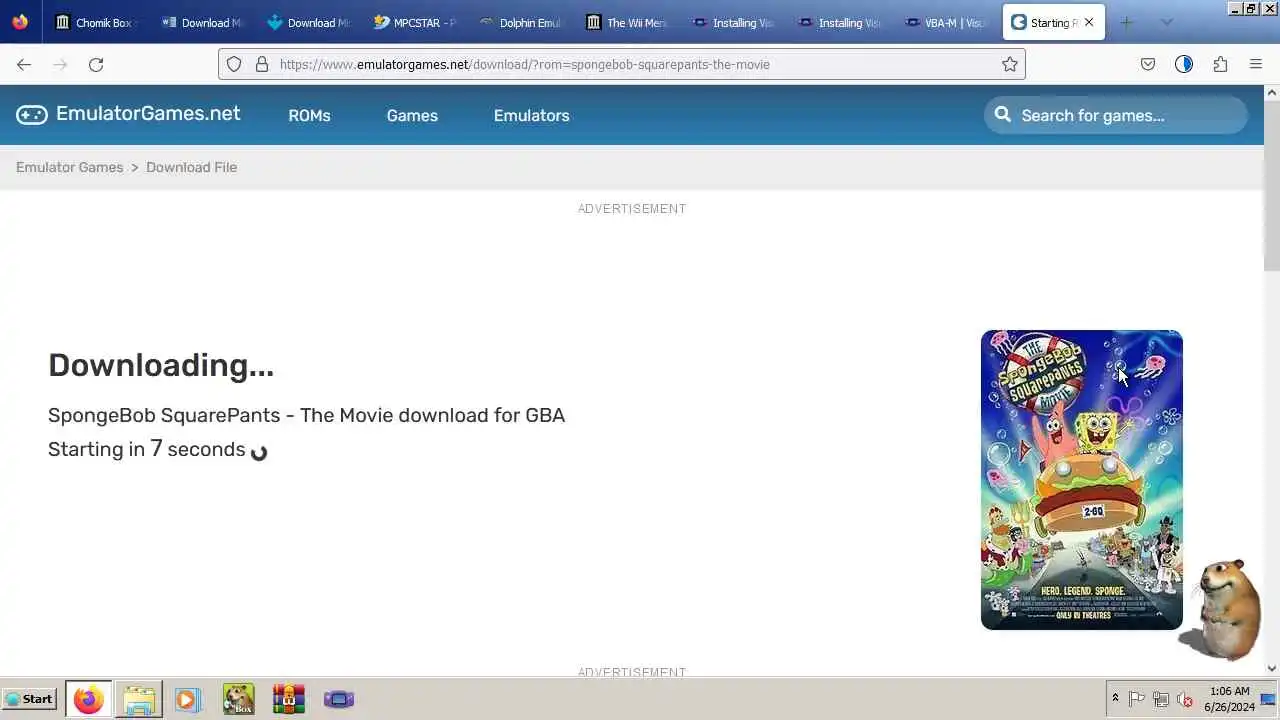
Task: Open the Save to Pocket icon
Action: tap(1148, 64)
